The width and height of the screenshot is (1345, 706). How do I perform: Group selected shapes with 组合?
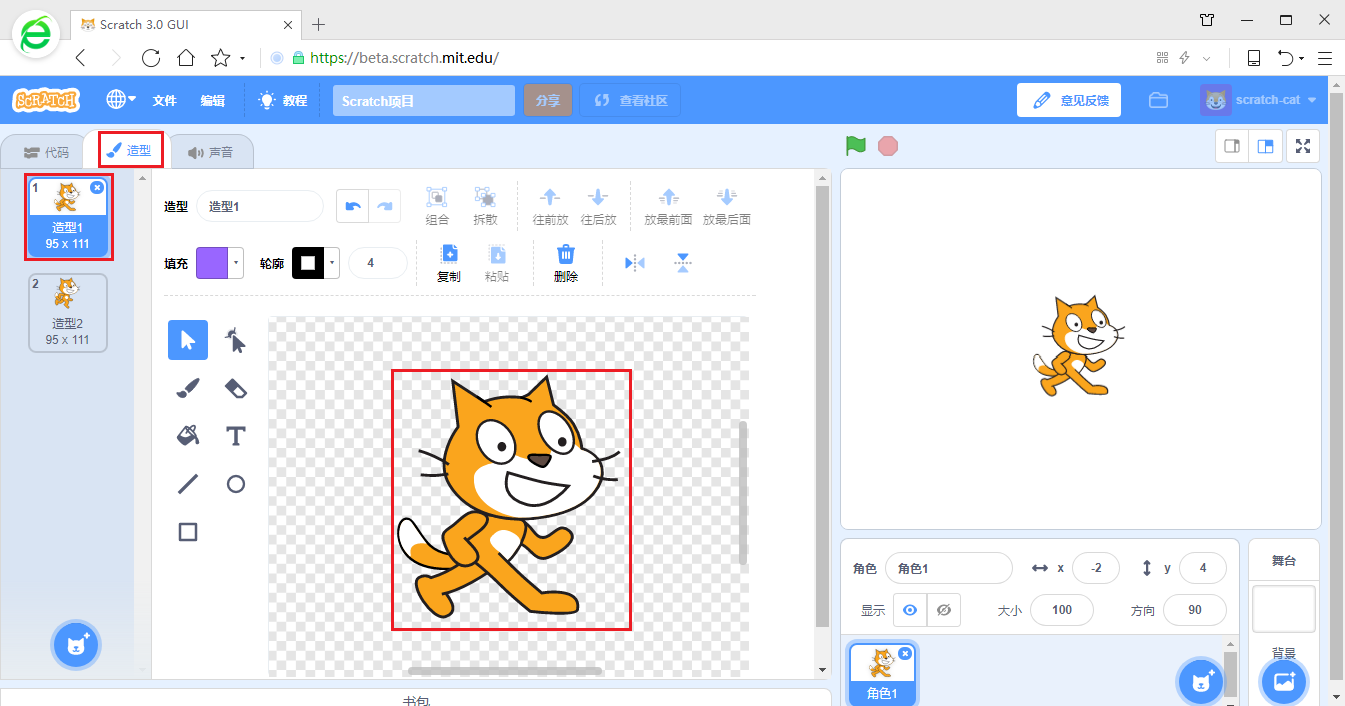[x=437, y=206]
